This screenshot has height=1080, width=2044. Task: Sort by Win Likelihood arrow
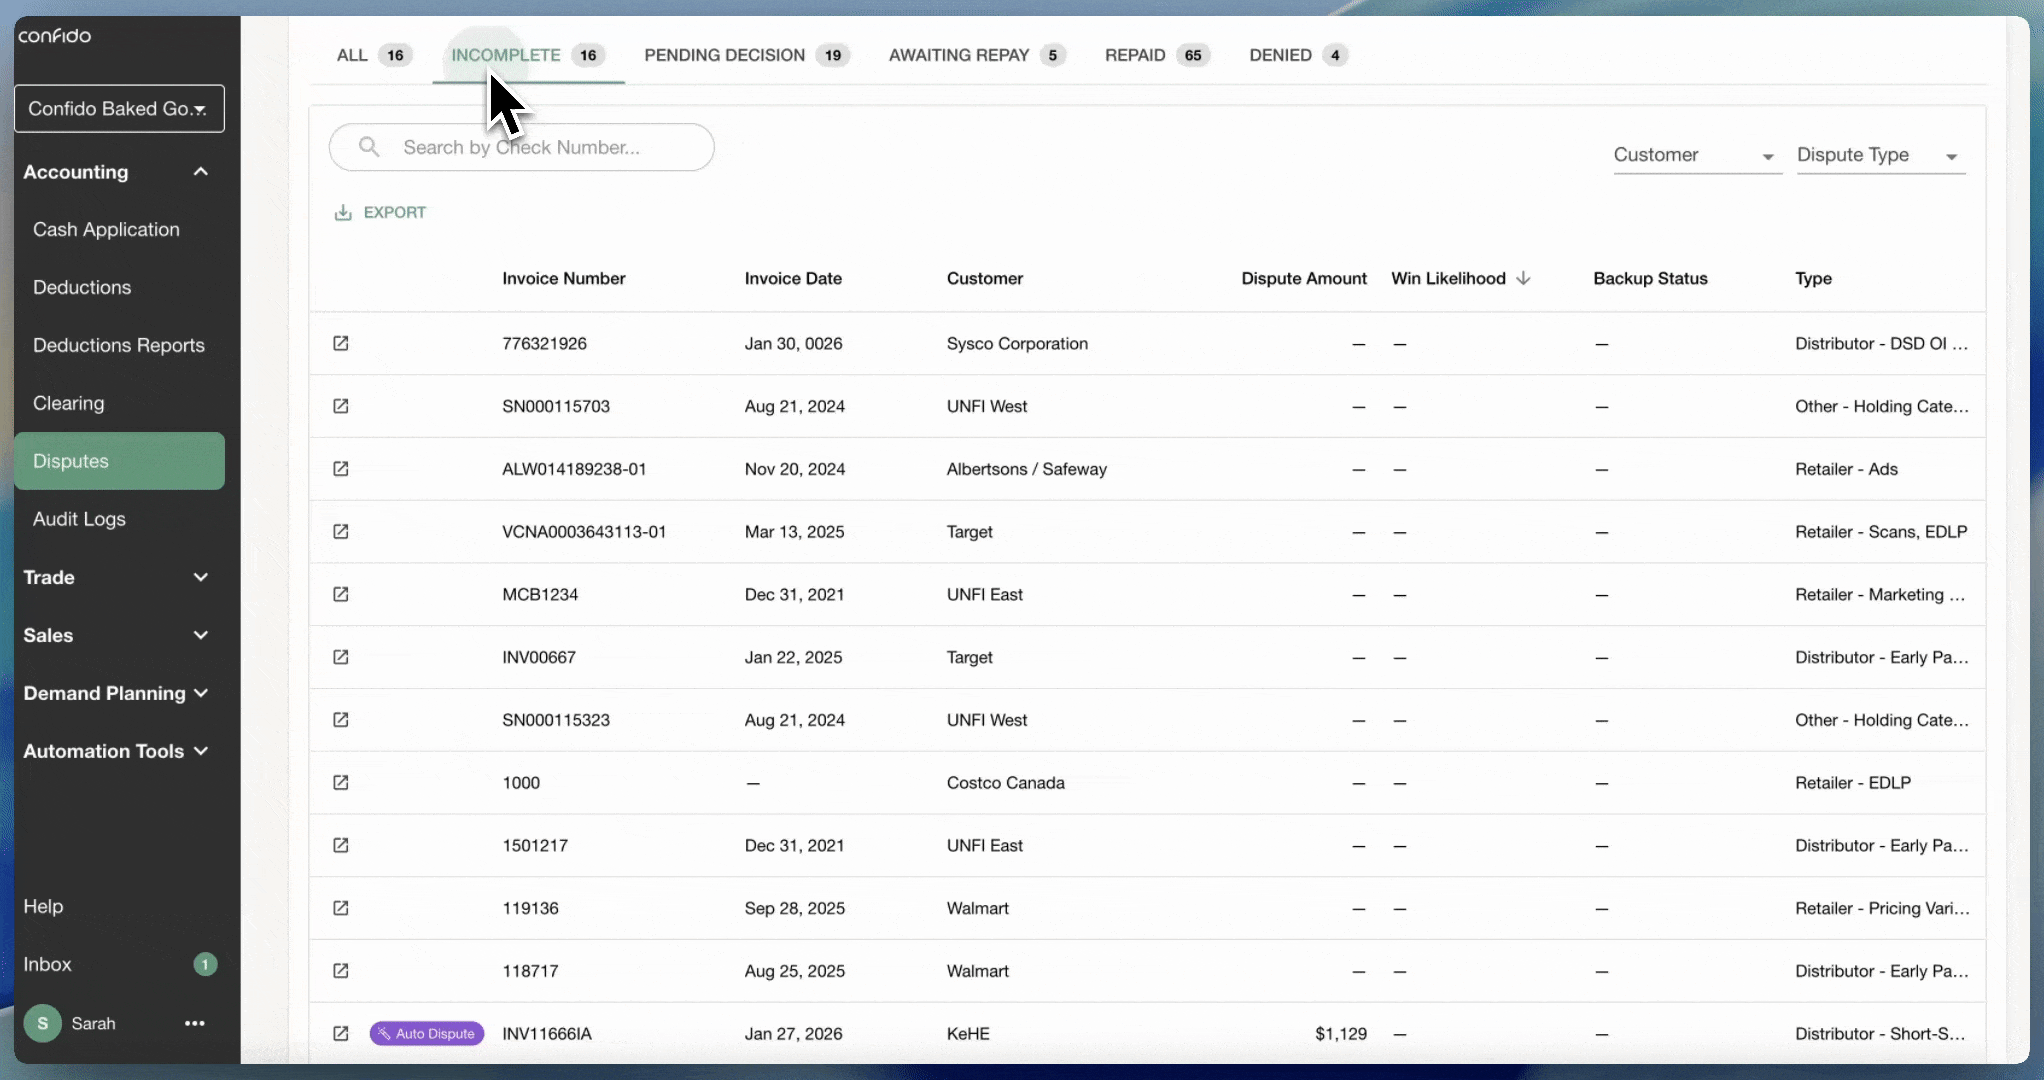[x=1523, y=278]
